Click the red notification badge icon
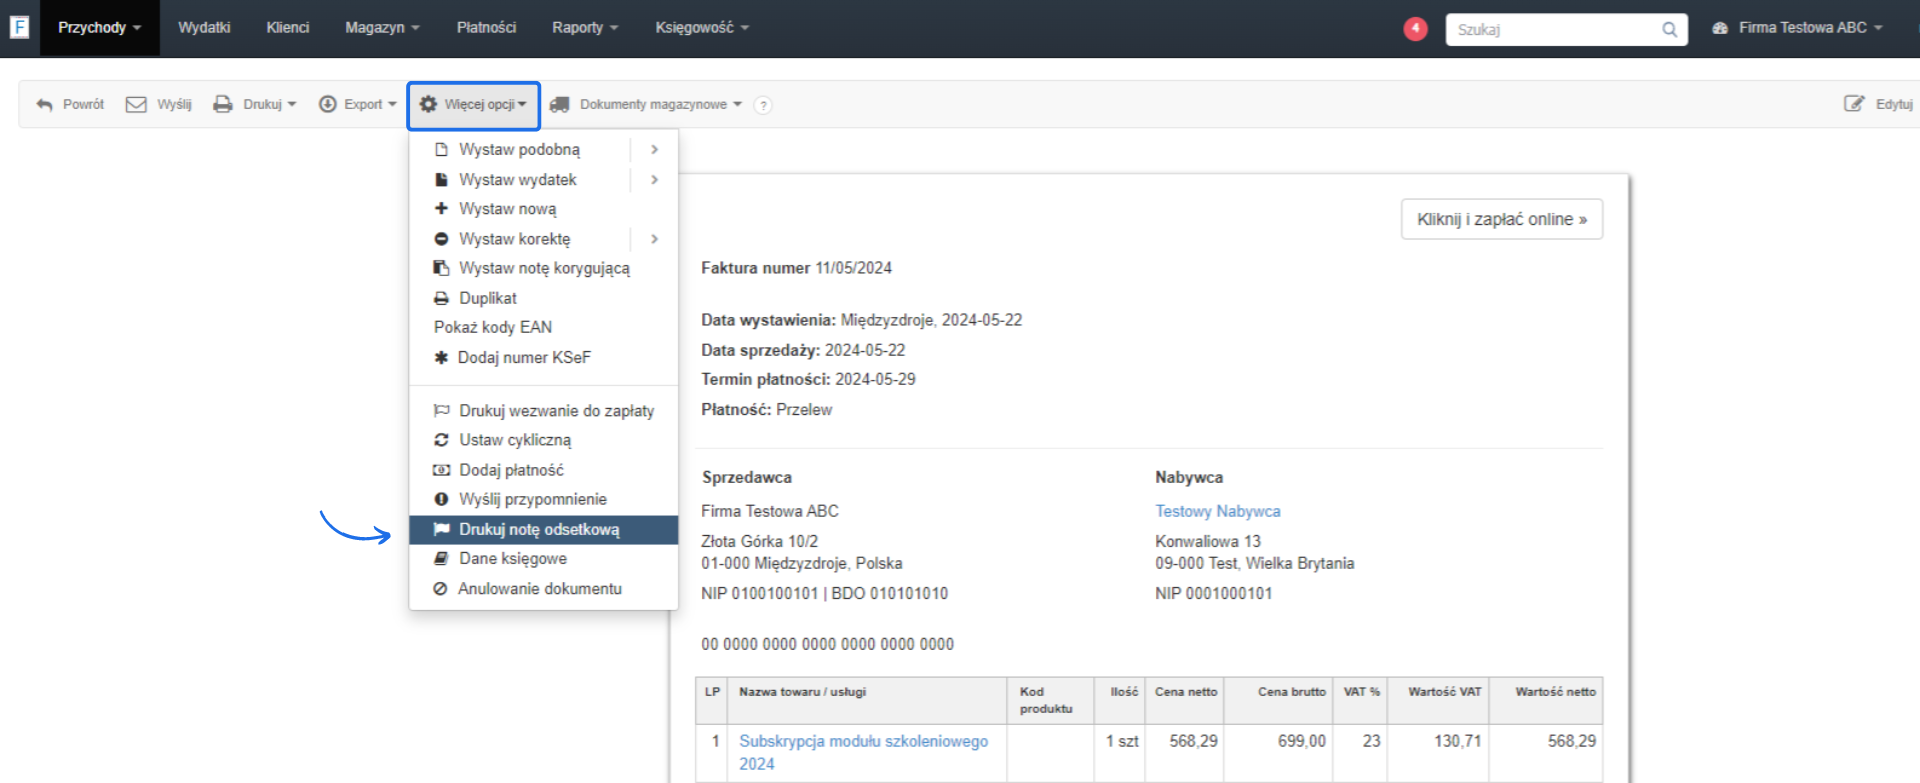1920x783 pixels. point(1415,28)
